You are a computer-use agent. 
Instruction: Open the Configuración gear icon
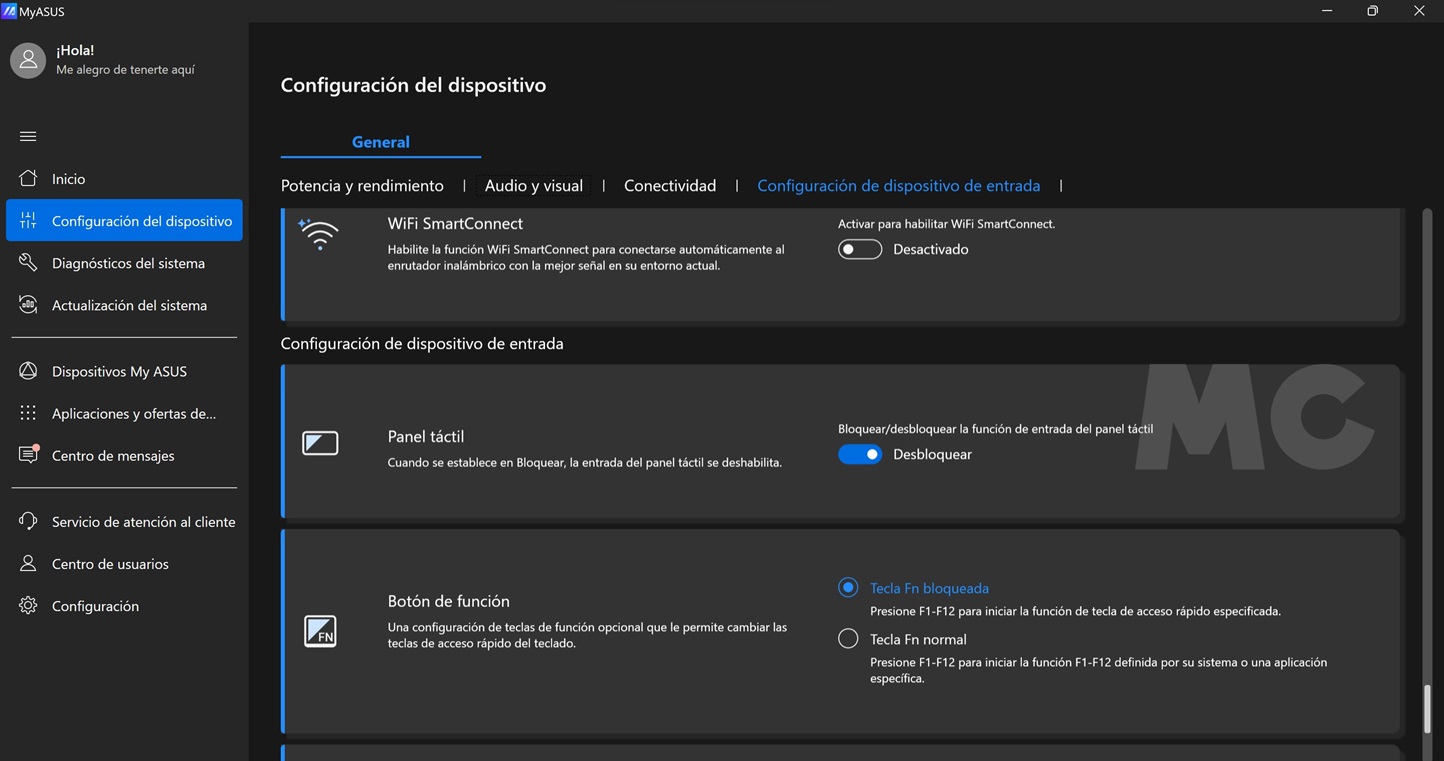click(x=28, y=606)
